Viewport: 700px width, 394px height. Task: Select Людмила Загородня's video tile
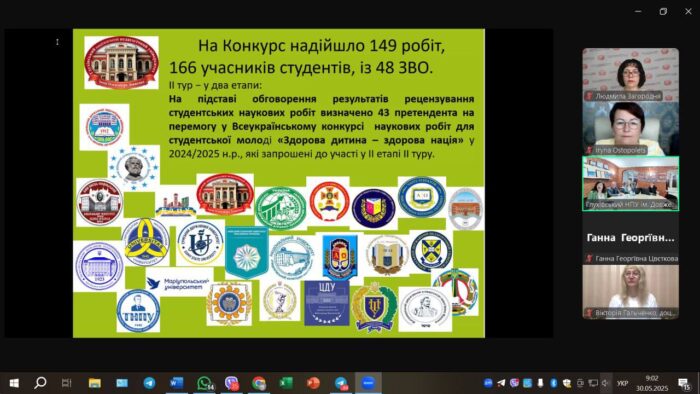pyautogui.click(x=630, y=75)
